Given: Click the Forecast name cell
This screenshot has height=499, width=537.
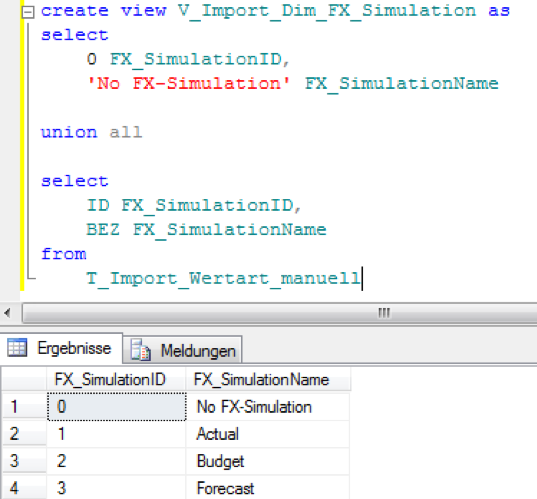Looking at the screenshot, I should tap(267, 487).
